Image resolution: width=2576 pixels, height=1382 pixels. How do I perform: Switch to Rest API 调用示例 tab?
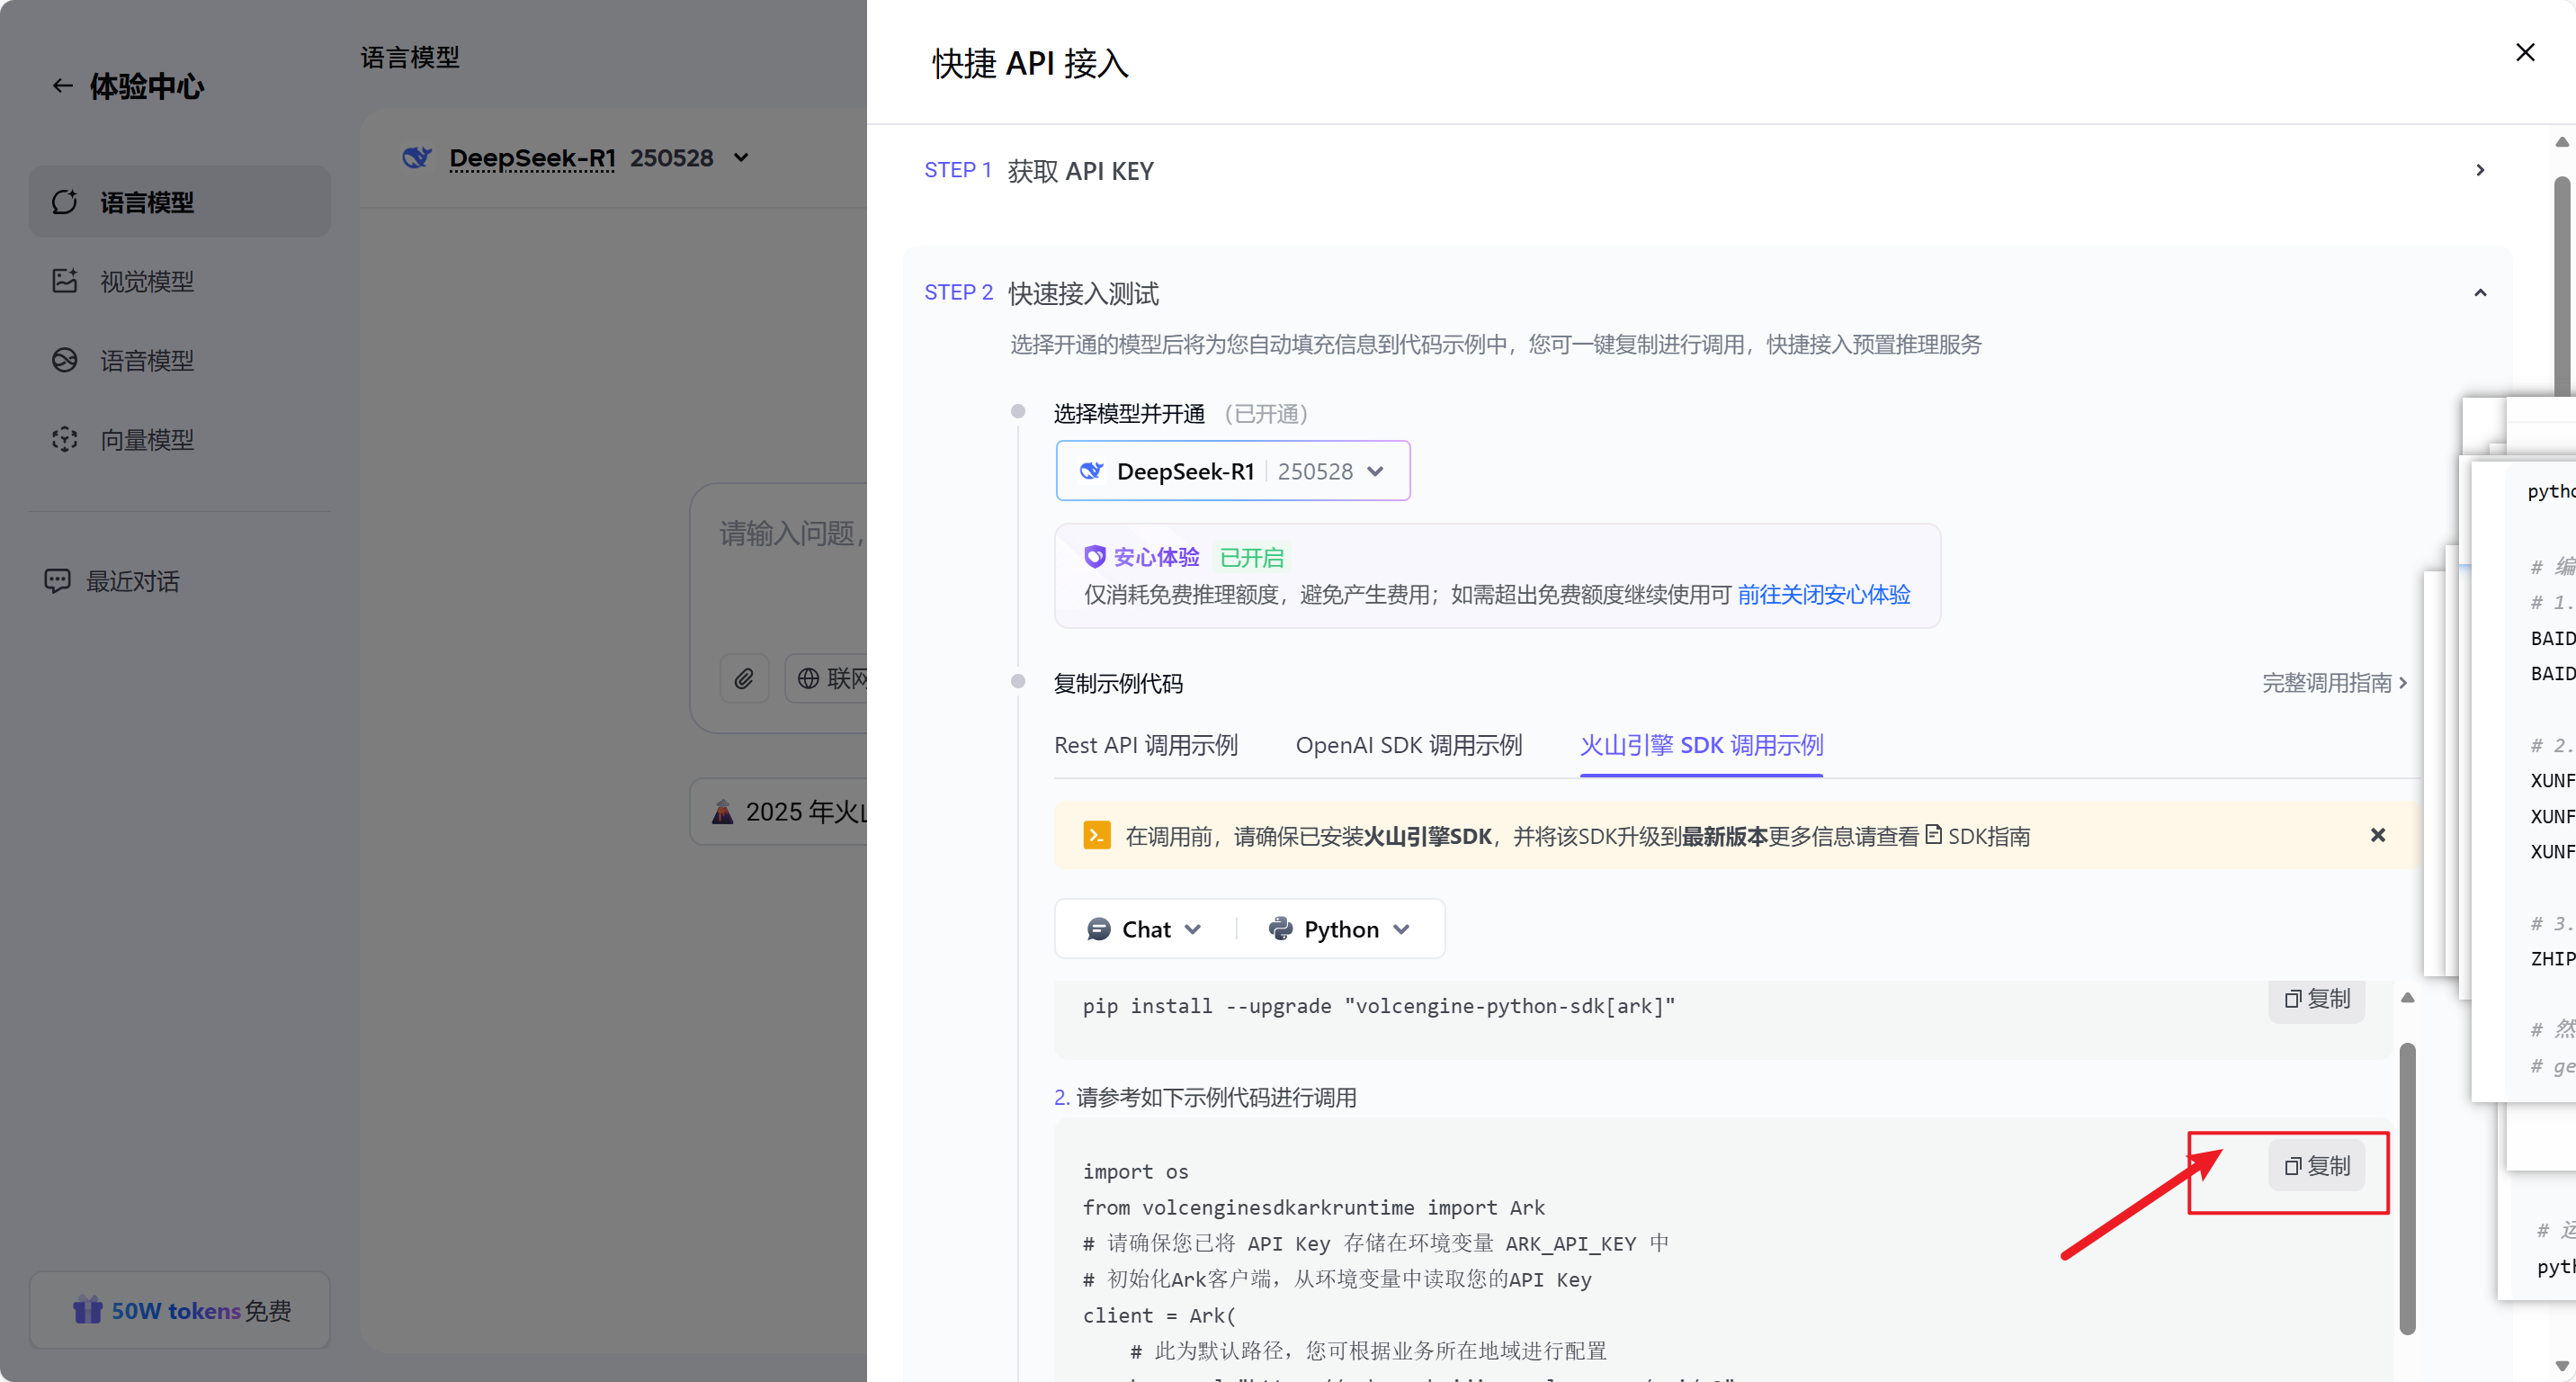(x=1145, y=745)
